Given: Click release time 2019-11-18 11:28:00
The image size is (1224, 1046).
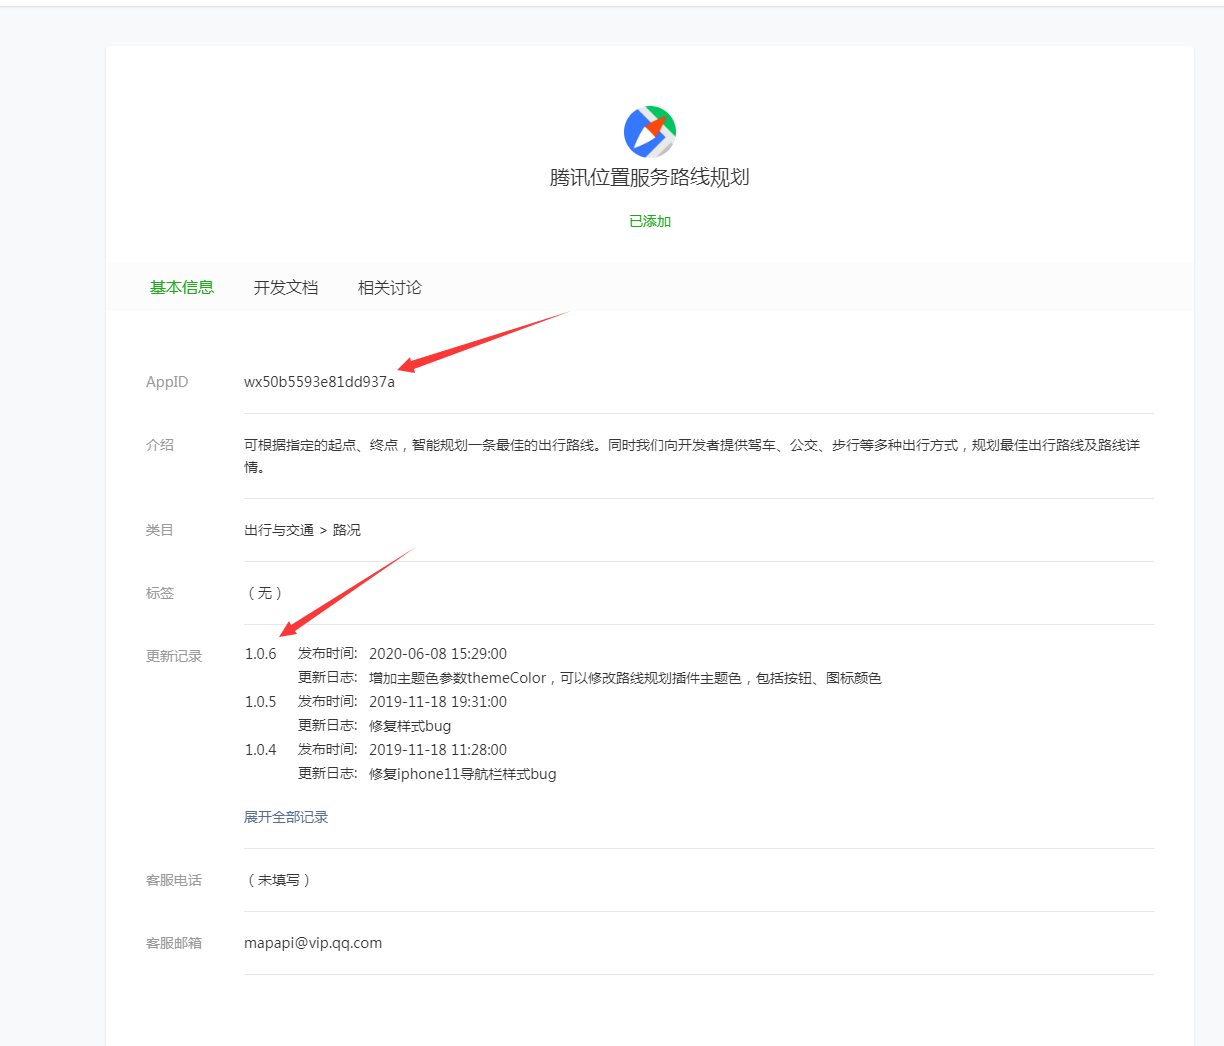Looking at the screenshot, I should 438,750.
